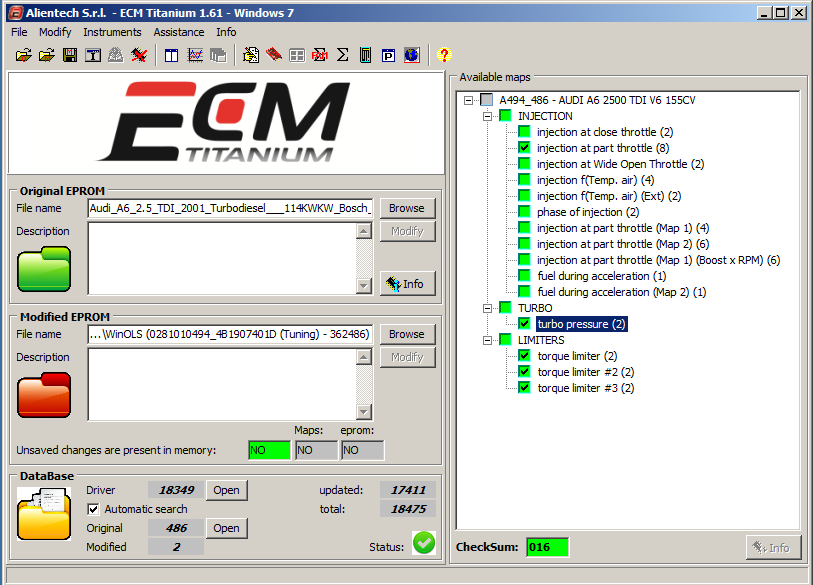Select 'A494_486 - AUDI A6 2500 TDI V6 155CV'
The height and width of the screenshot is (585, 813).
tap(597, 100)
